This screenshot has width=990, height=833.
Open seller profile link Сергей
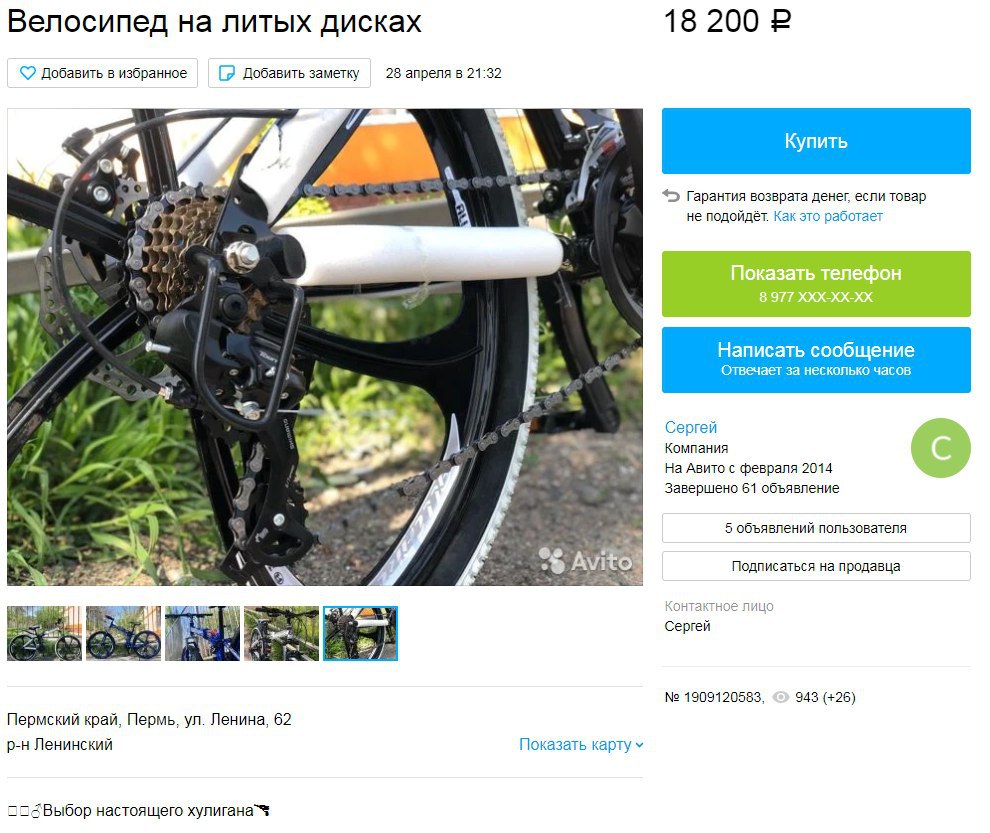[691, 428]
